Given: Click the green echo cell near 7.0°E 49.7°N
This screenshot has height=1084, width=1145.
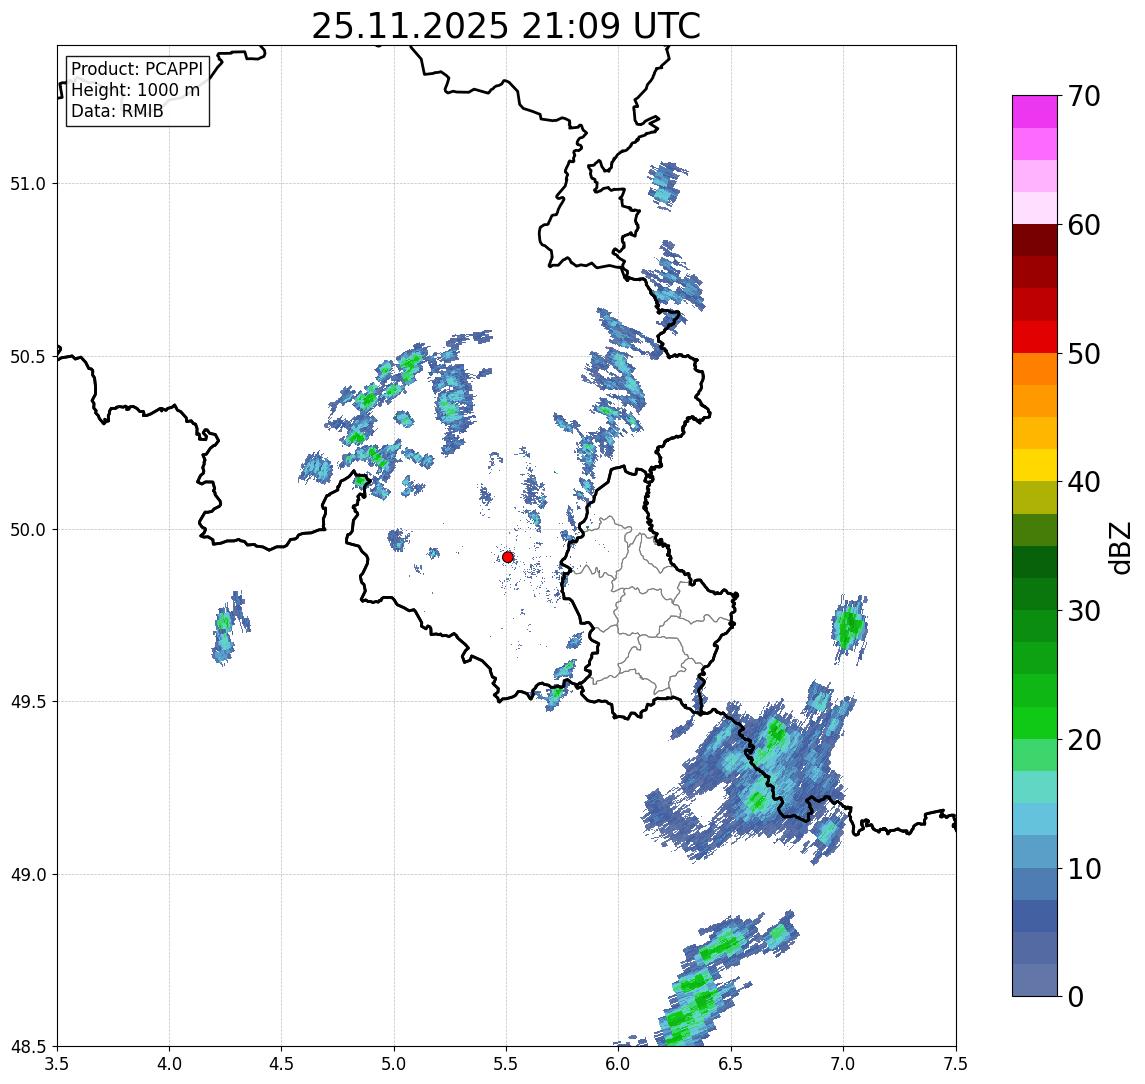Looking at the screenshot, I should (x=850, y=627).
